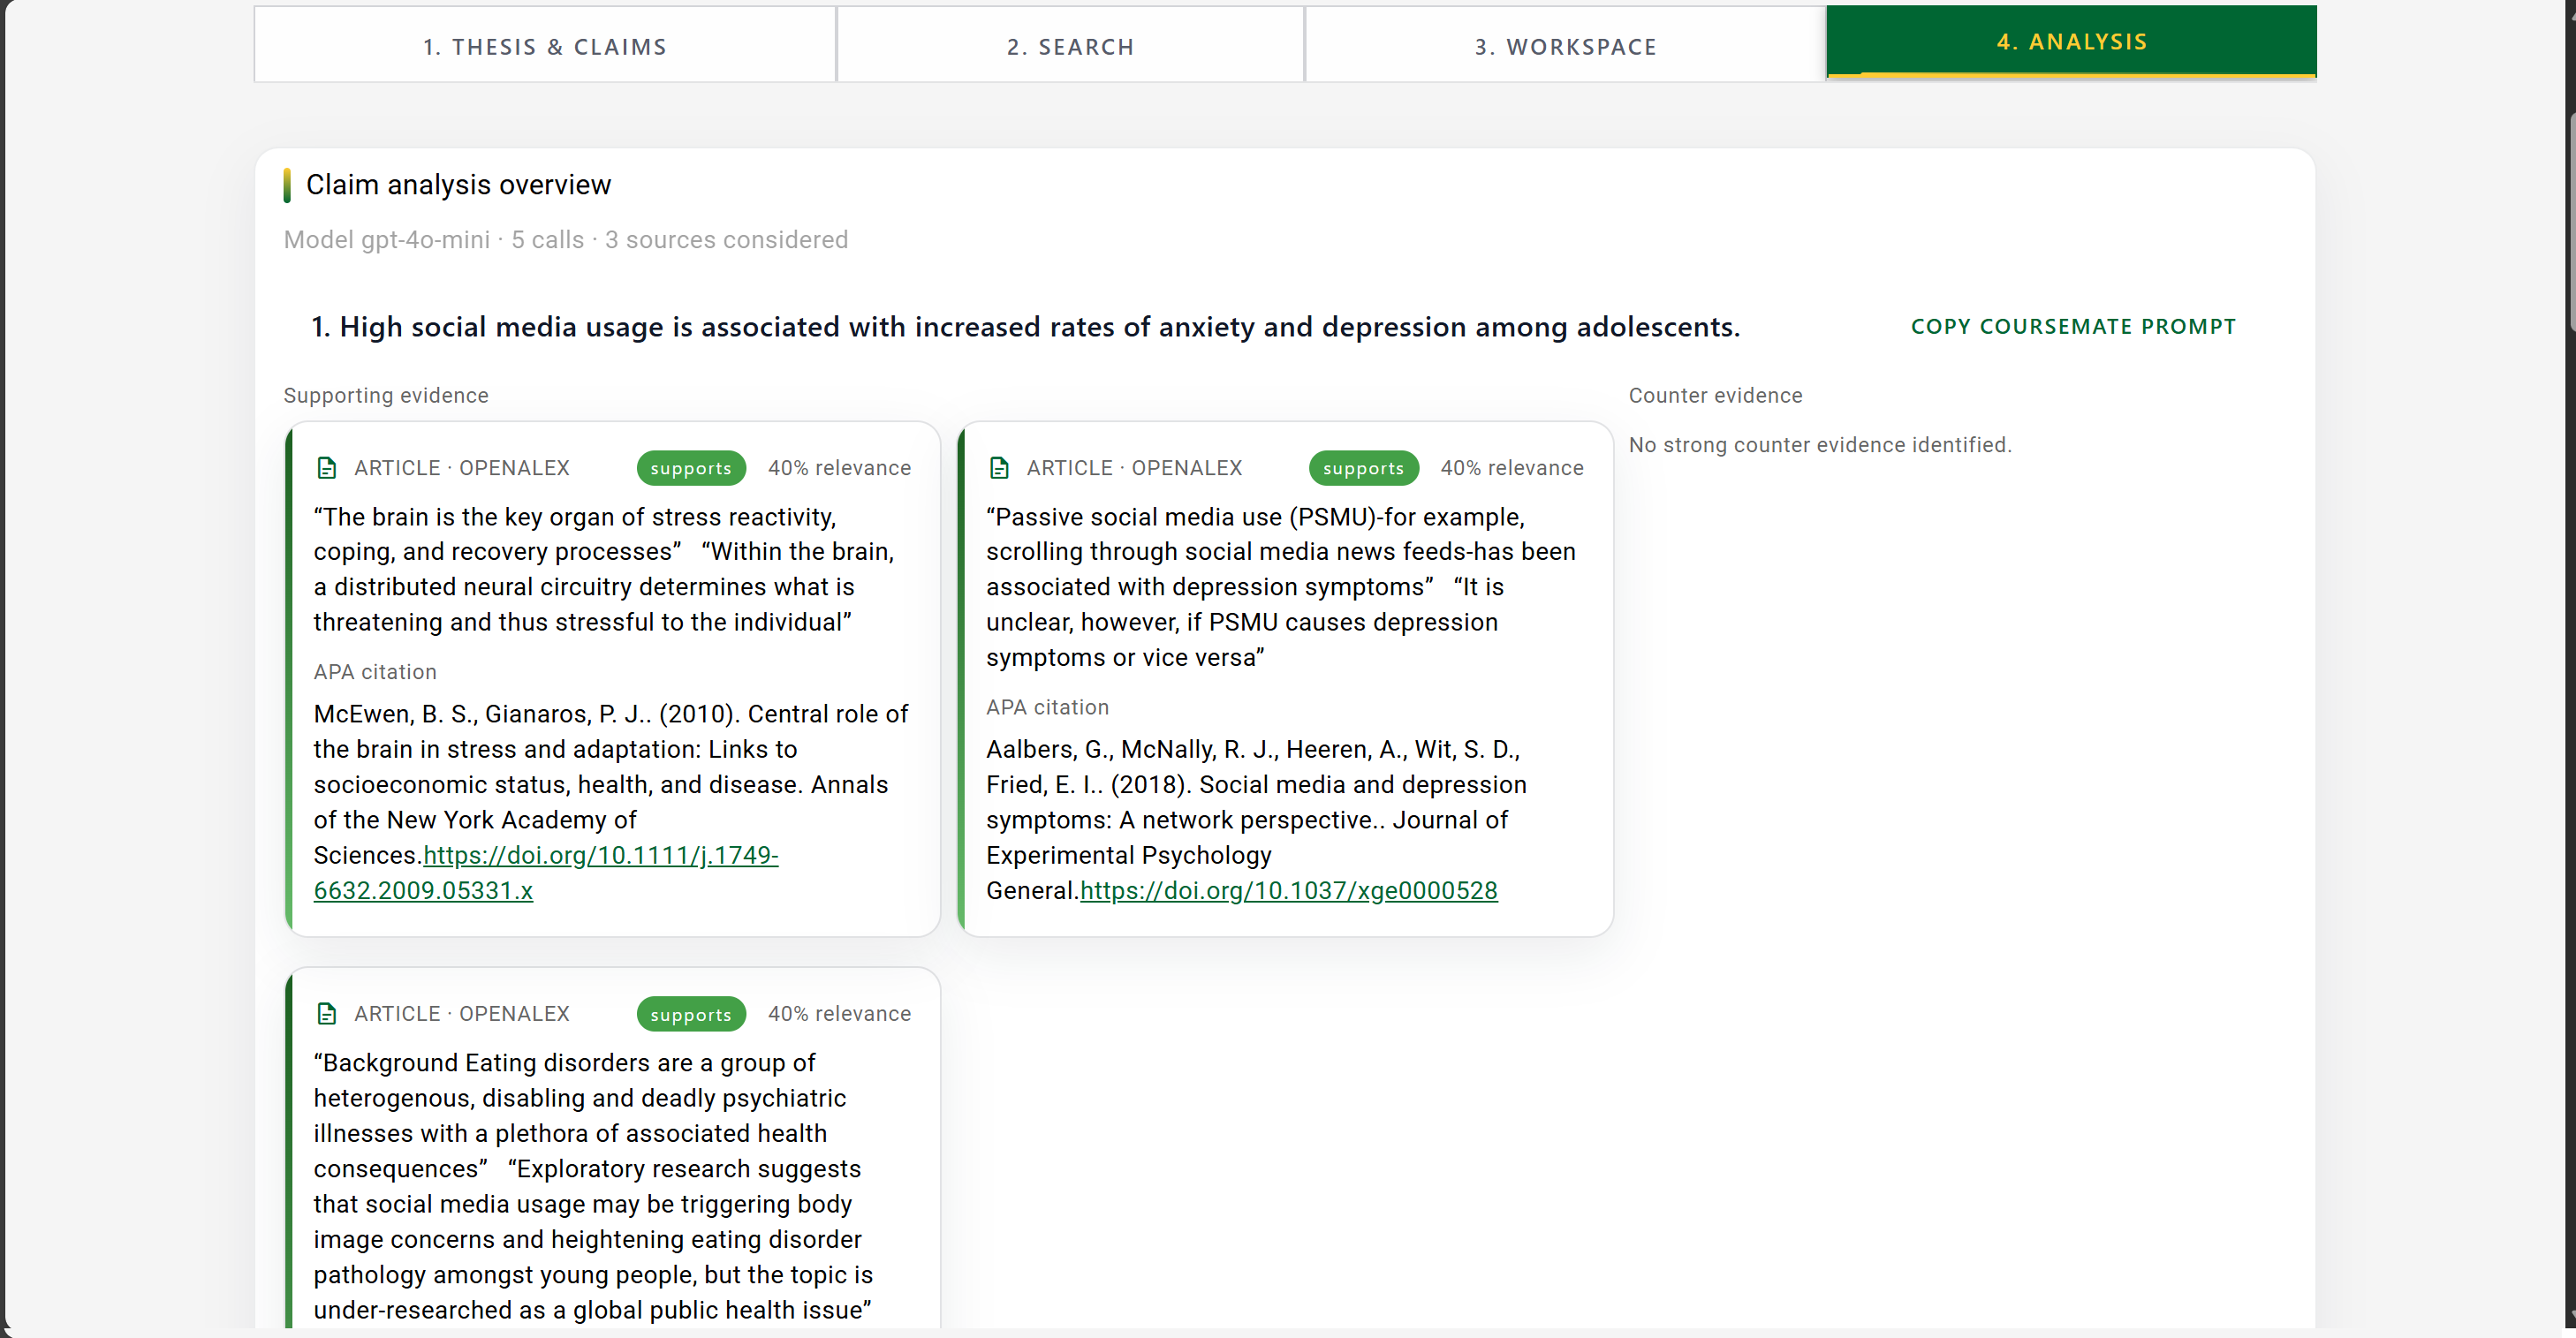Go to the Workspace tab
The image size is (2576, 1338).
pyautogui.click(x=1565, y=46)
